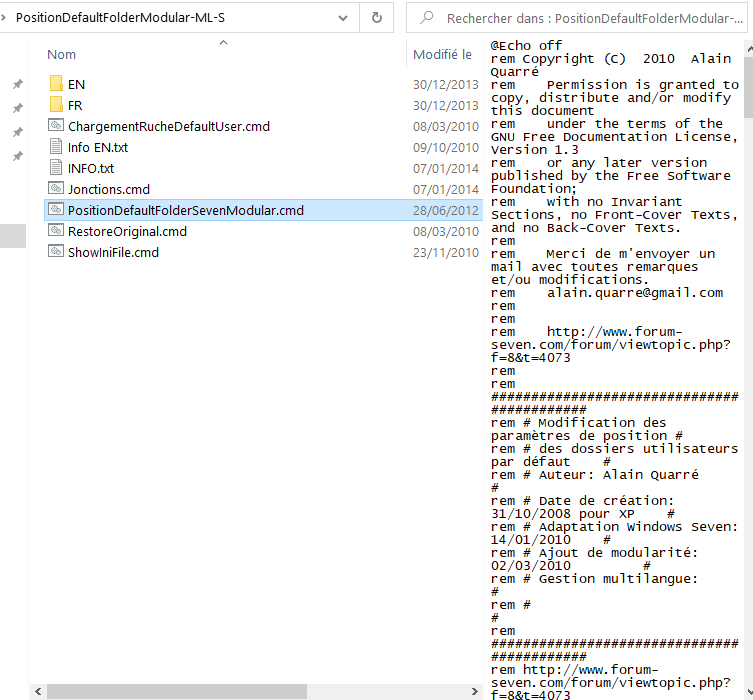Select the INFO.txt document icon
Screen dimensions: 753x700
tap(56, 168)
